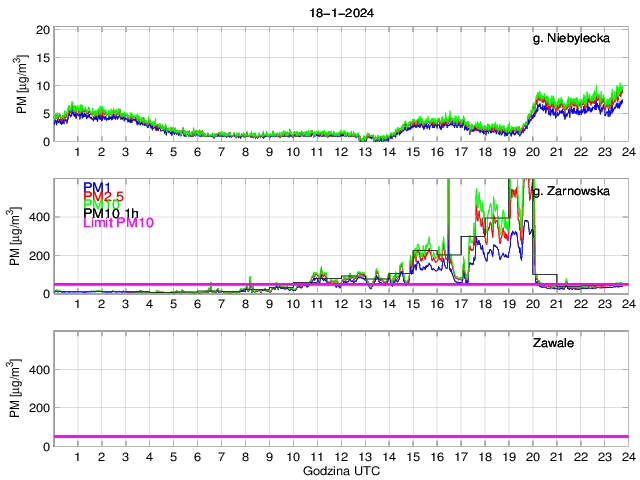Viewport: 640px width, 480px height.
Task: Click the green PM10 legend entry
Action: point(100,205)
